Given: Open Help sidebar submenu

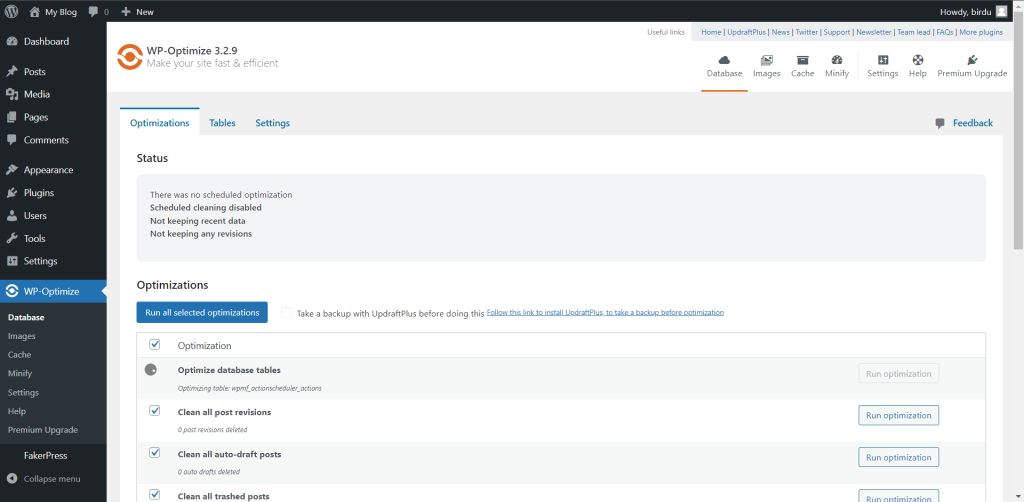Looking at the screenshot, I should coord(17,411).
